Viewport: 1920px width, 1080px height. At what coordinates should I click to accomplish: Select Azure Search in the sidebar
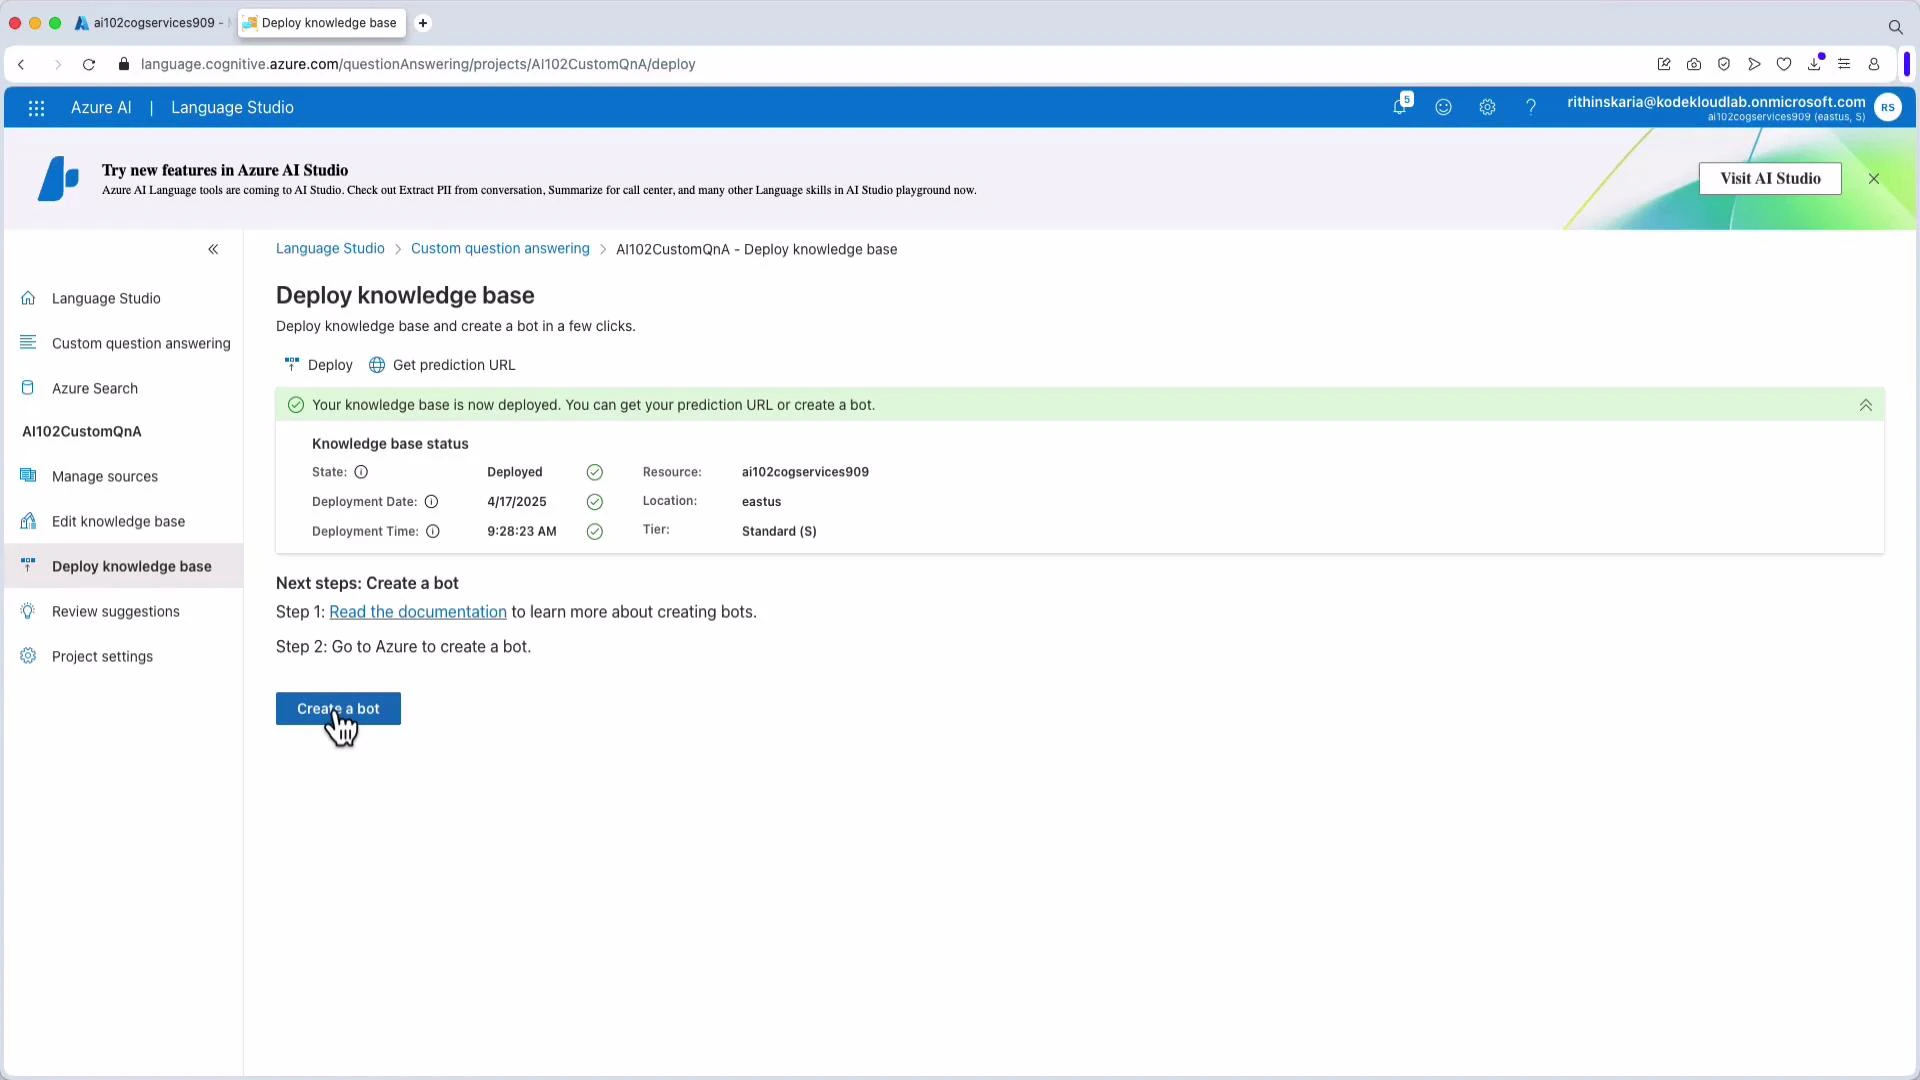point(95,388)
